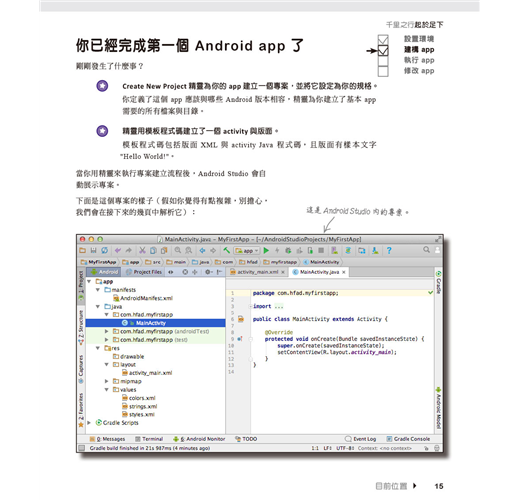Collapse the res folder arrow
The width and height of the screenshot is (520, 500).
98,348
